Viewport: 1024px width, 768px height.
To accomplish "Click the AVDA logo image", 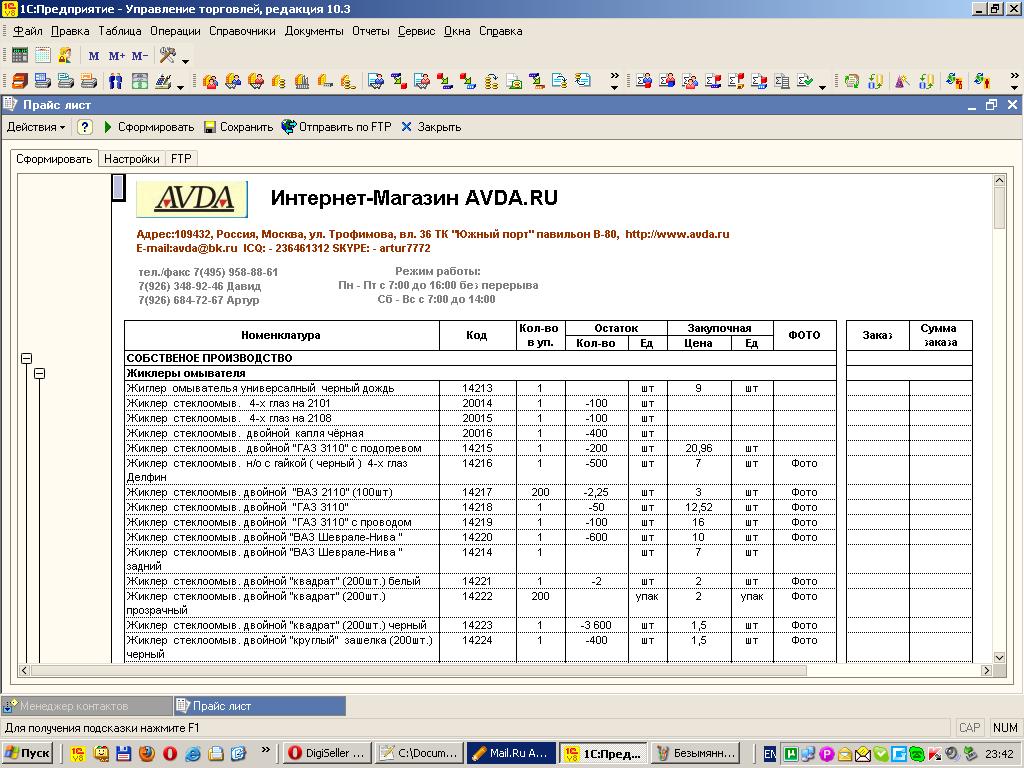I will pyautogui.click(x=192, y=199).
